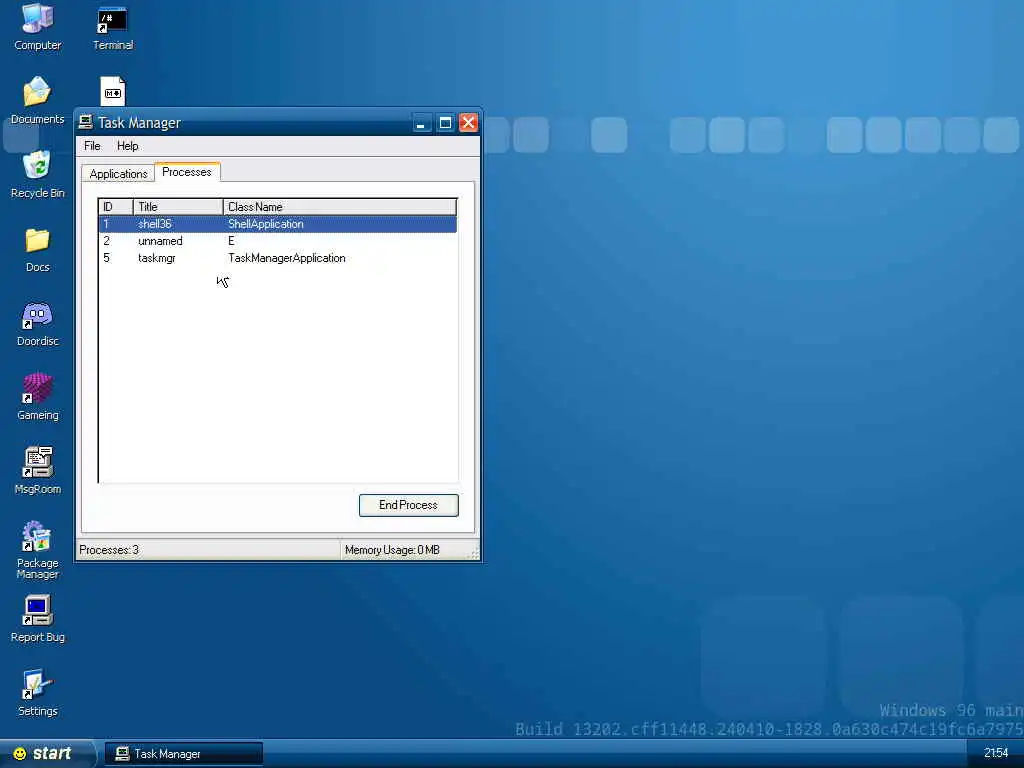Select the shell36 process row
The height and width of the screenshot is (768, 1024).
click(x=278, y=224)
